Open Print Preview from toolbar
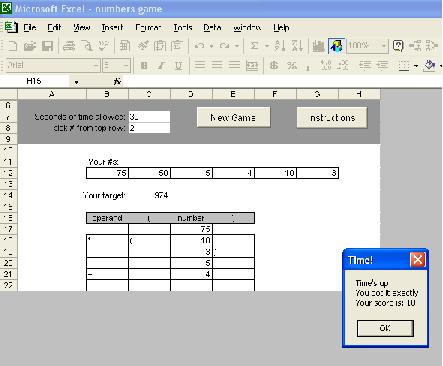Screen dimensions: 443x366 click(87, 46)
